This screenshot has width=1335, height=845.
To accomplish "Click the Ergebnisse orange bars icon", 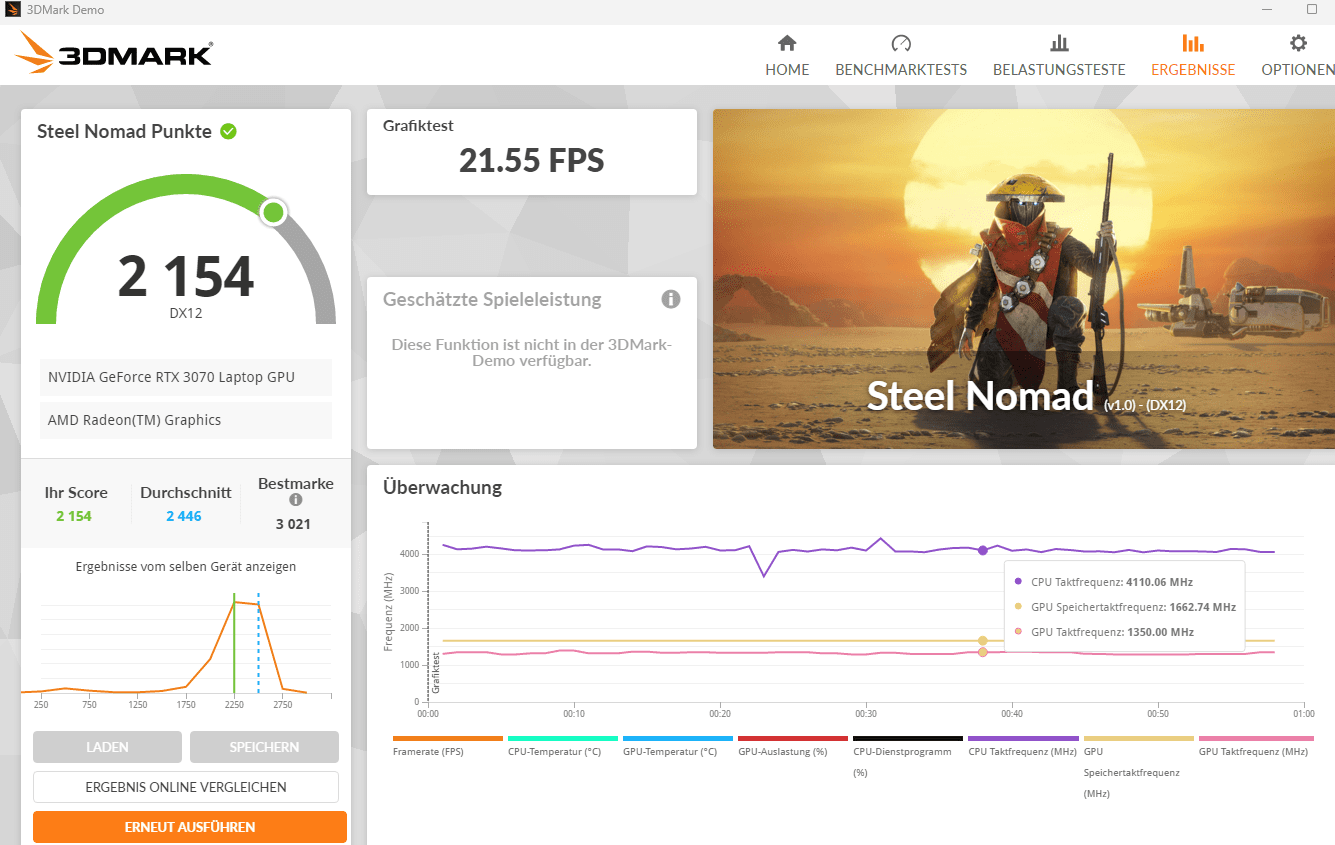I will (1193, 43).
